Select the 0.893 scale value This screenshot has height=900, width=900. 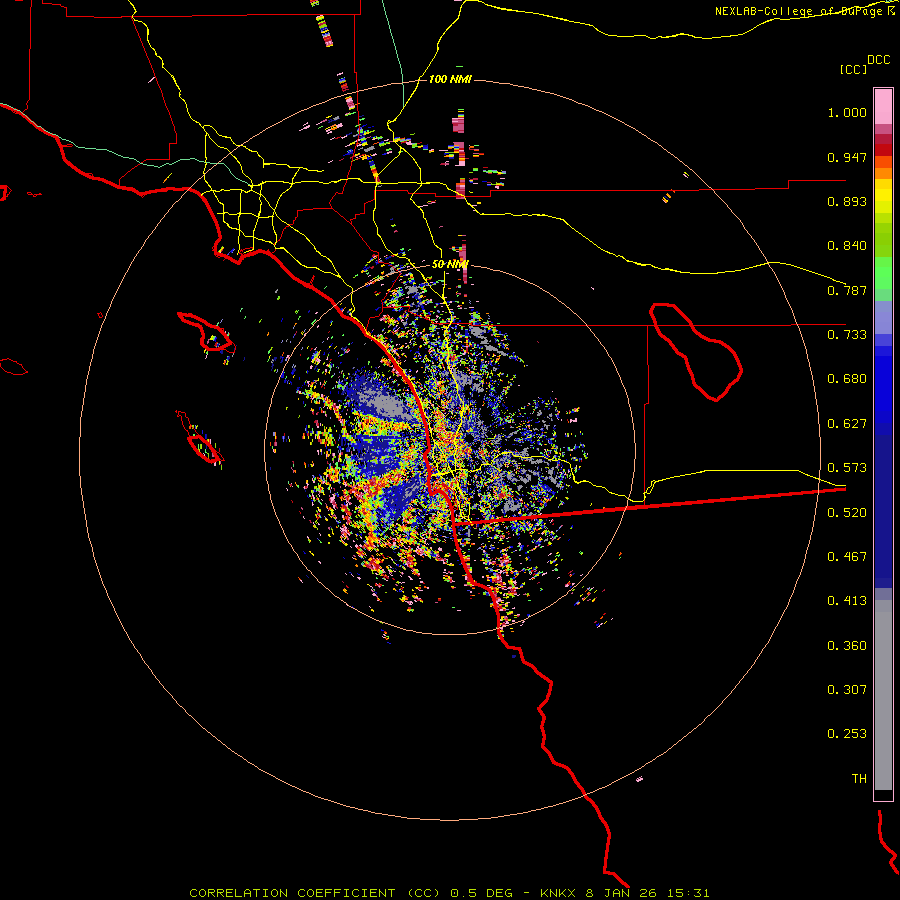847,201
